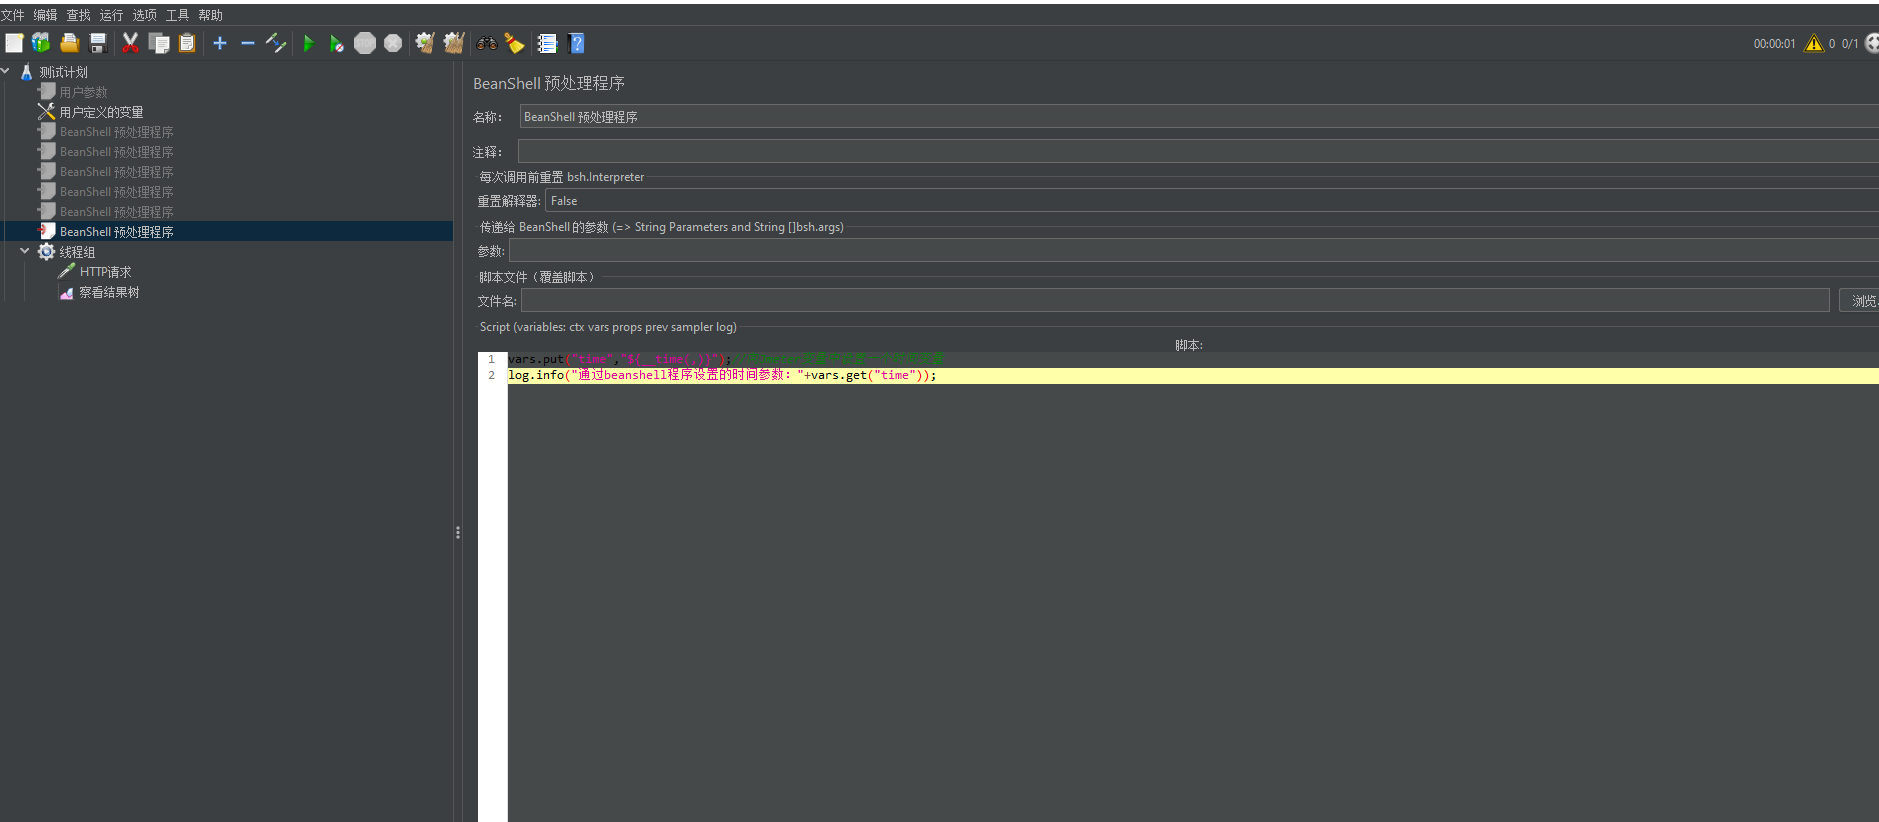Image resolution: width=1879 pixels, height=822 pixels.
Task: Select the HTTP请求 sampler node
Action: point(105,272)
